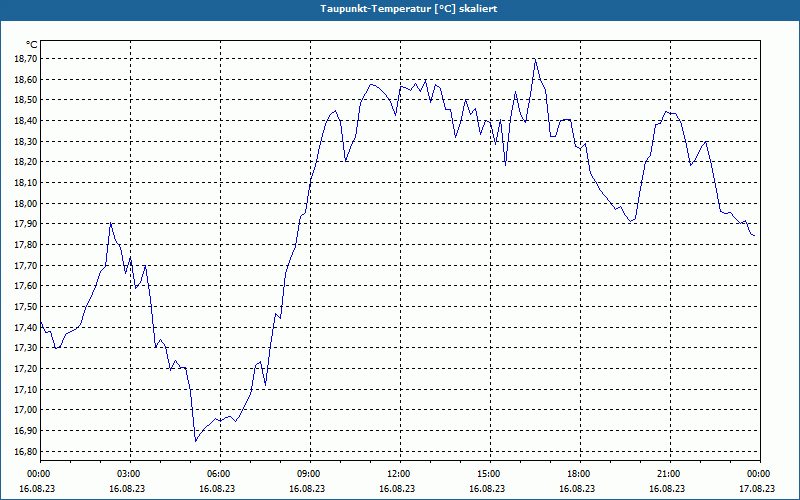Select the 06:00 time label
Viewport: 800px width, 500px height.
(x=220, y=474)
